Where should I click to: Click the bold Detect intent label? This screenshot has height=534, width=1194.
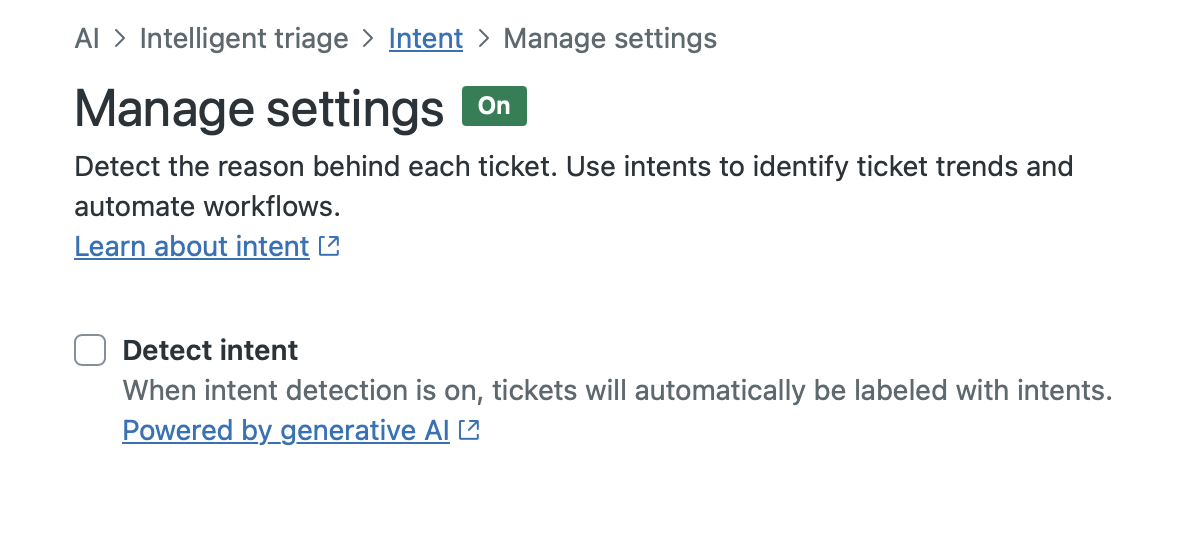210,350
